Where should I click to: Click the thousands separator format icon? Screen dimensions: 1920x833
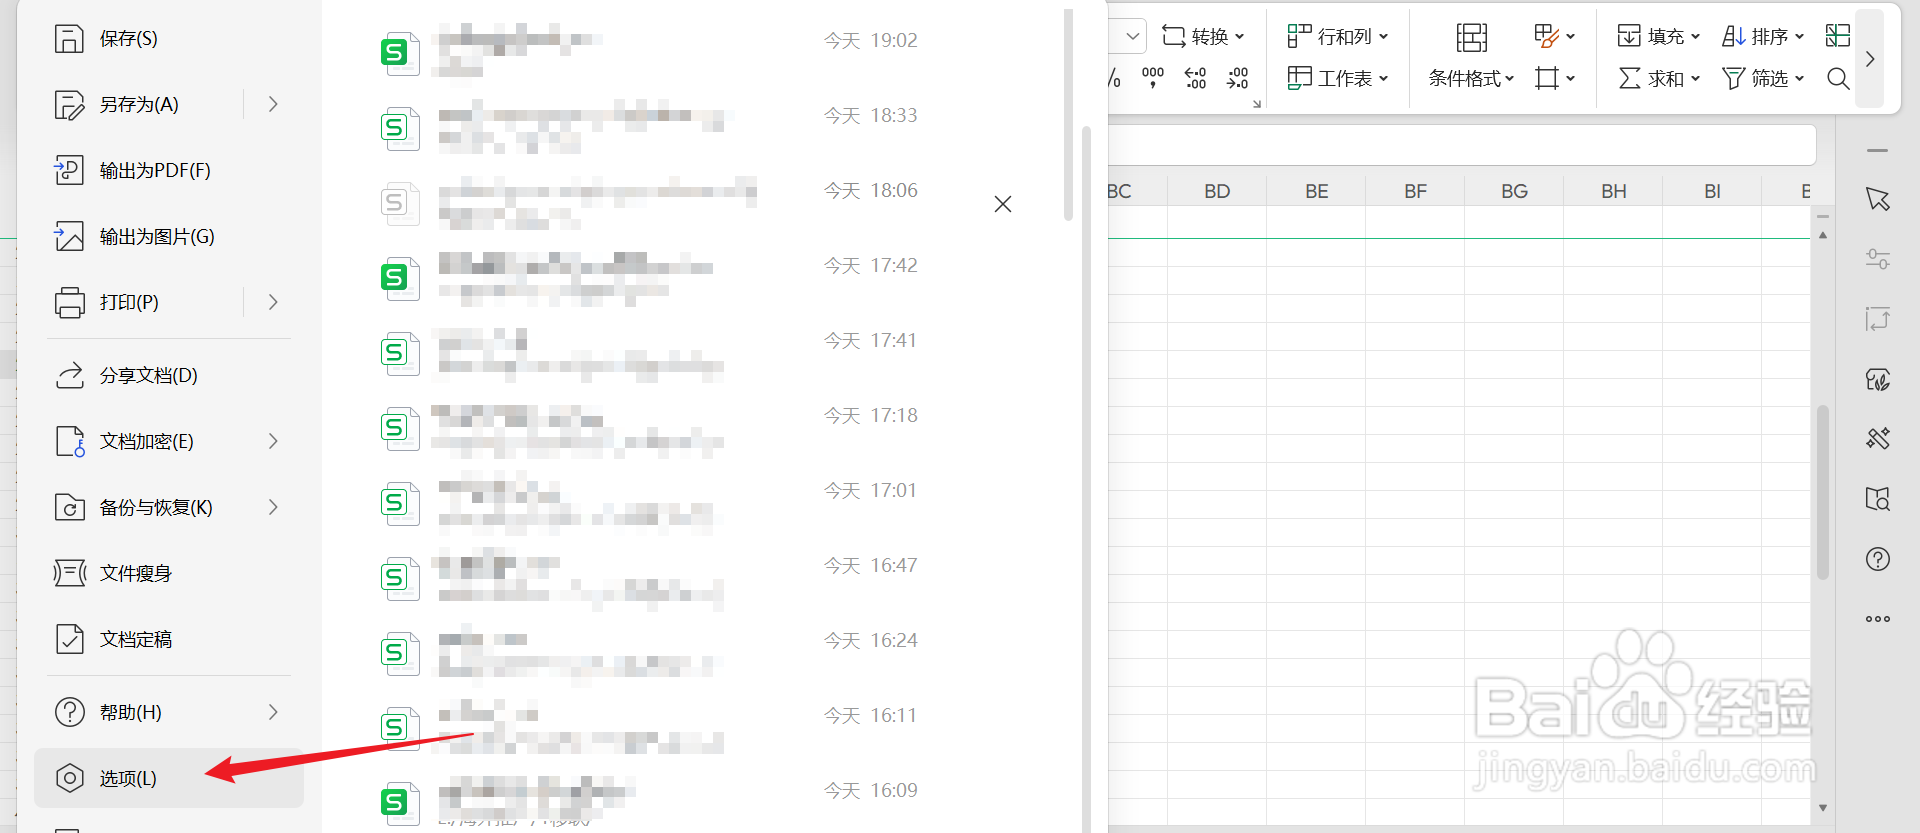click(x=1153, y=78)
